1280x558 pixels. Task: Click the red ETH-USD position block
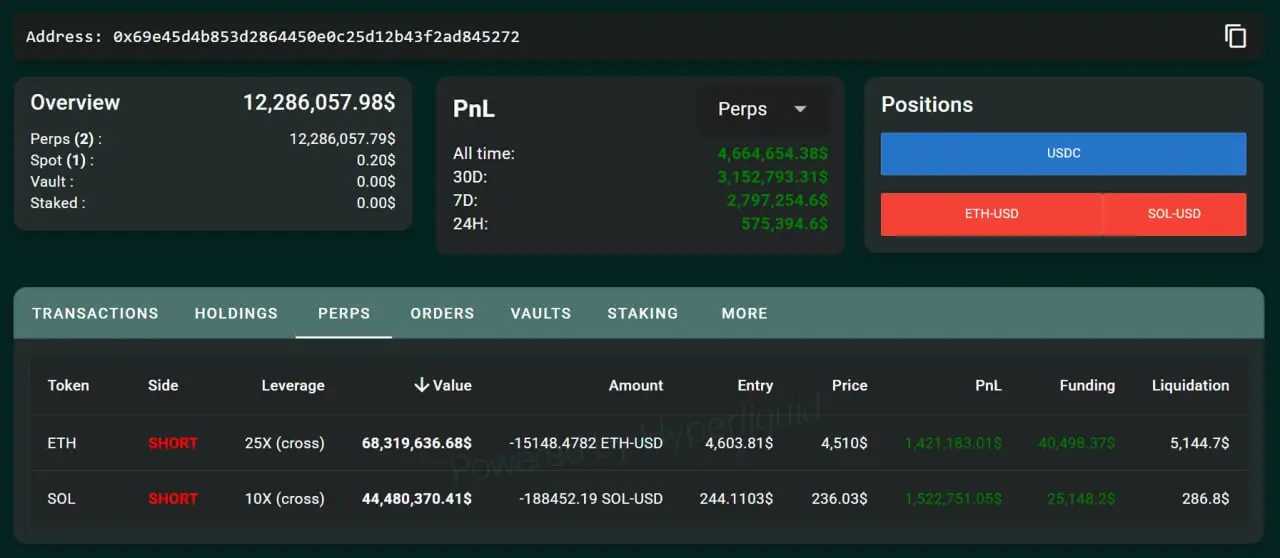pyautogui.click(x=991, y=214)
